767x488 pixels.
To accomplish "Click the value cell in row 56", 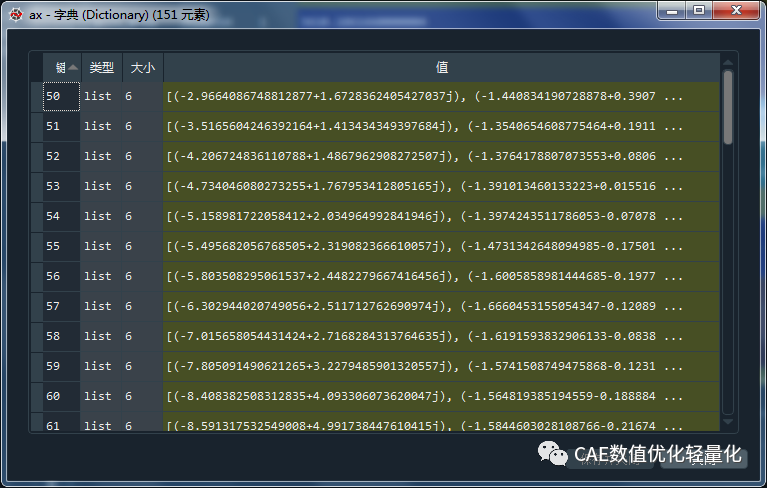I will 441,276.
